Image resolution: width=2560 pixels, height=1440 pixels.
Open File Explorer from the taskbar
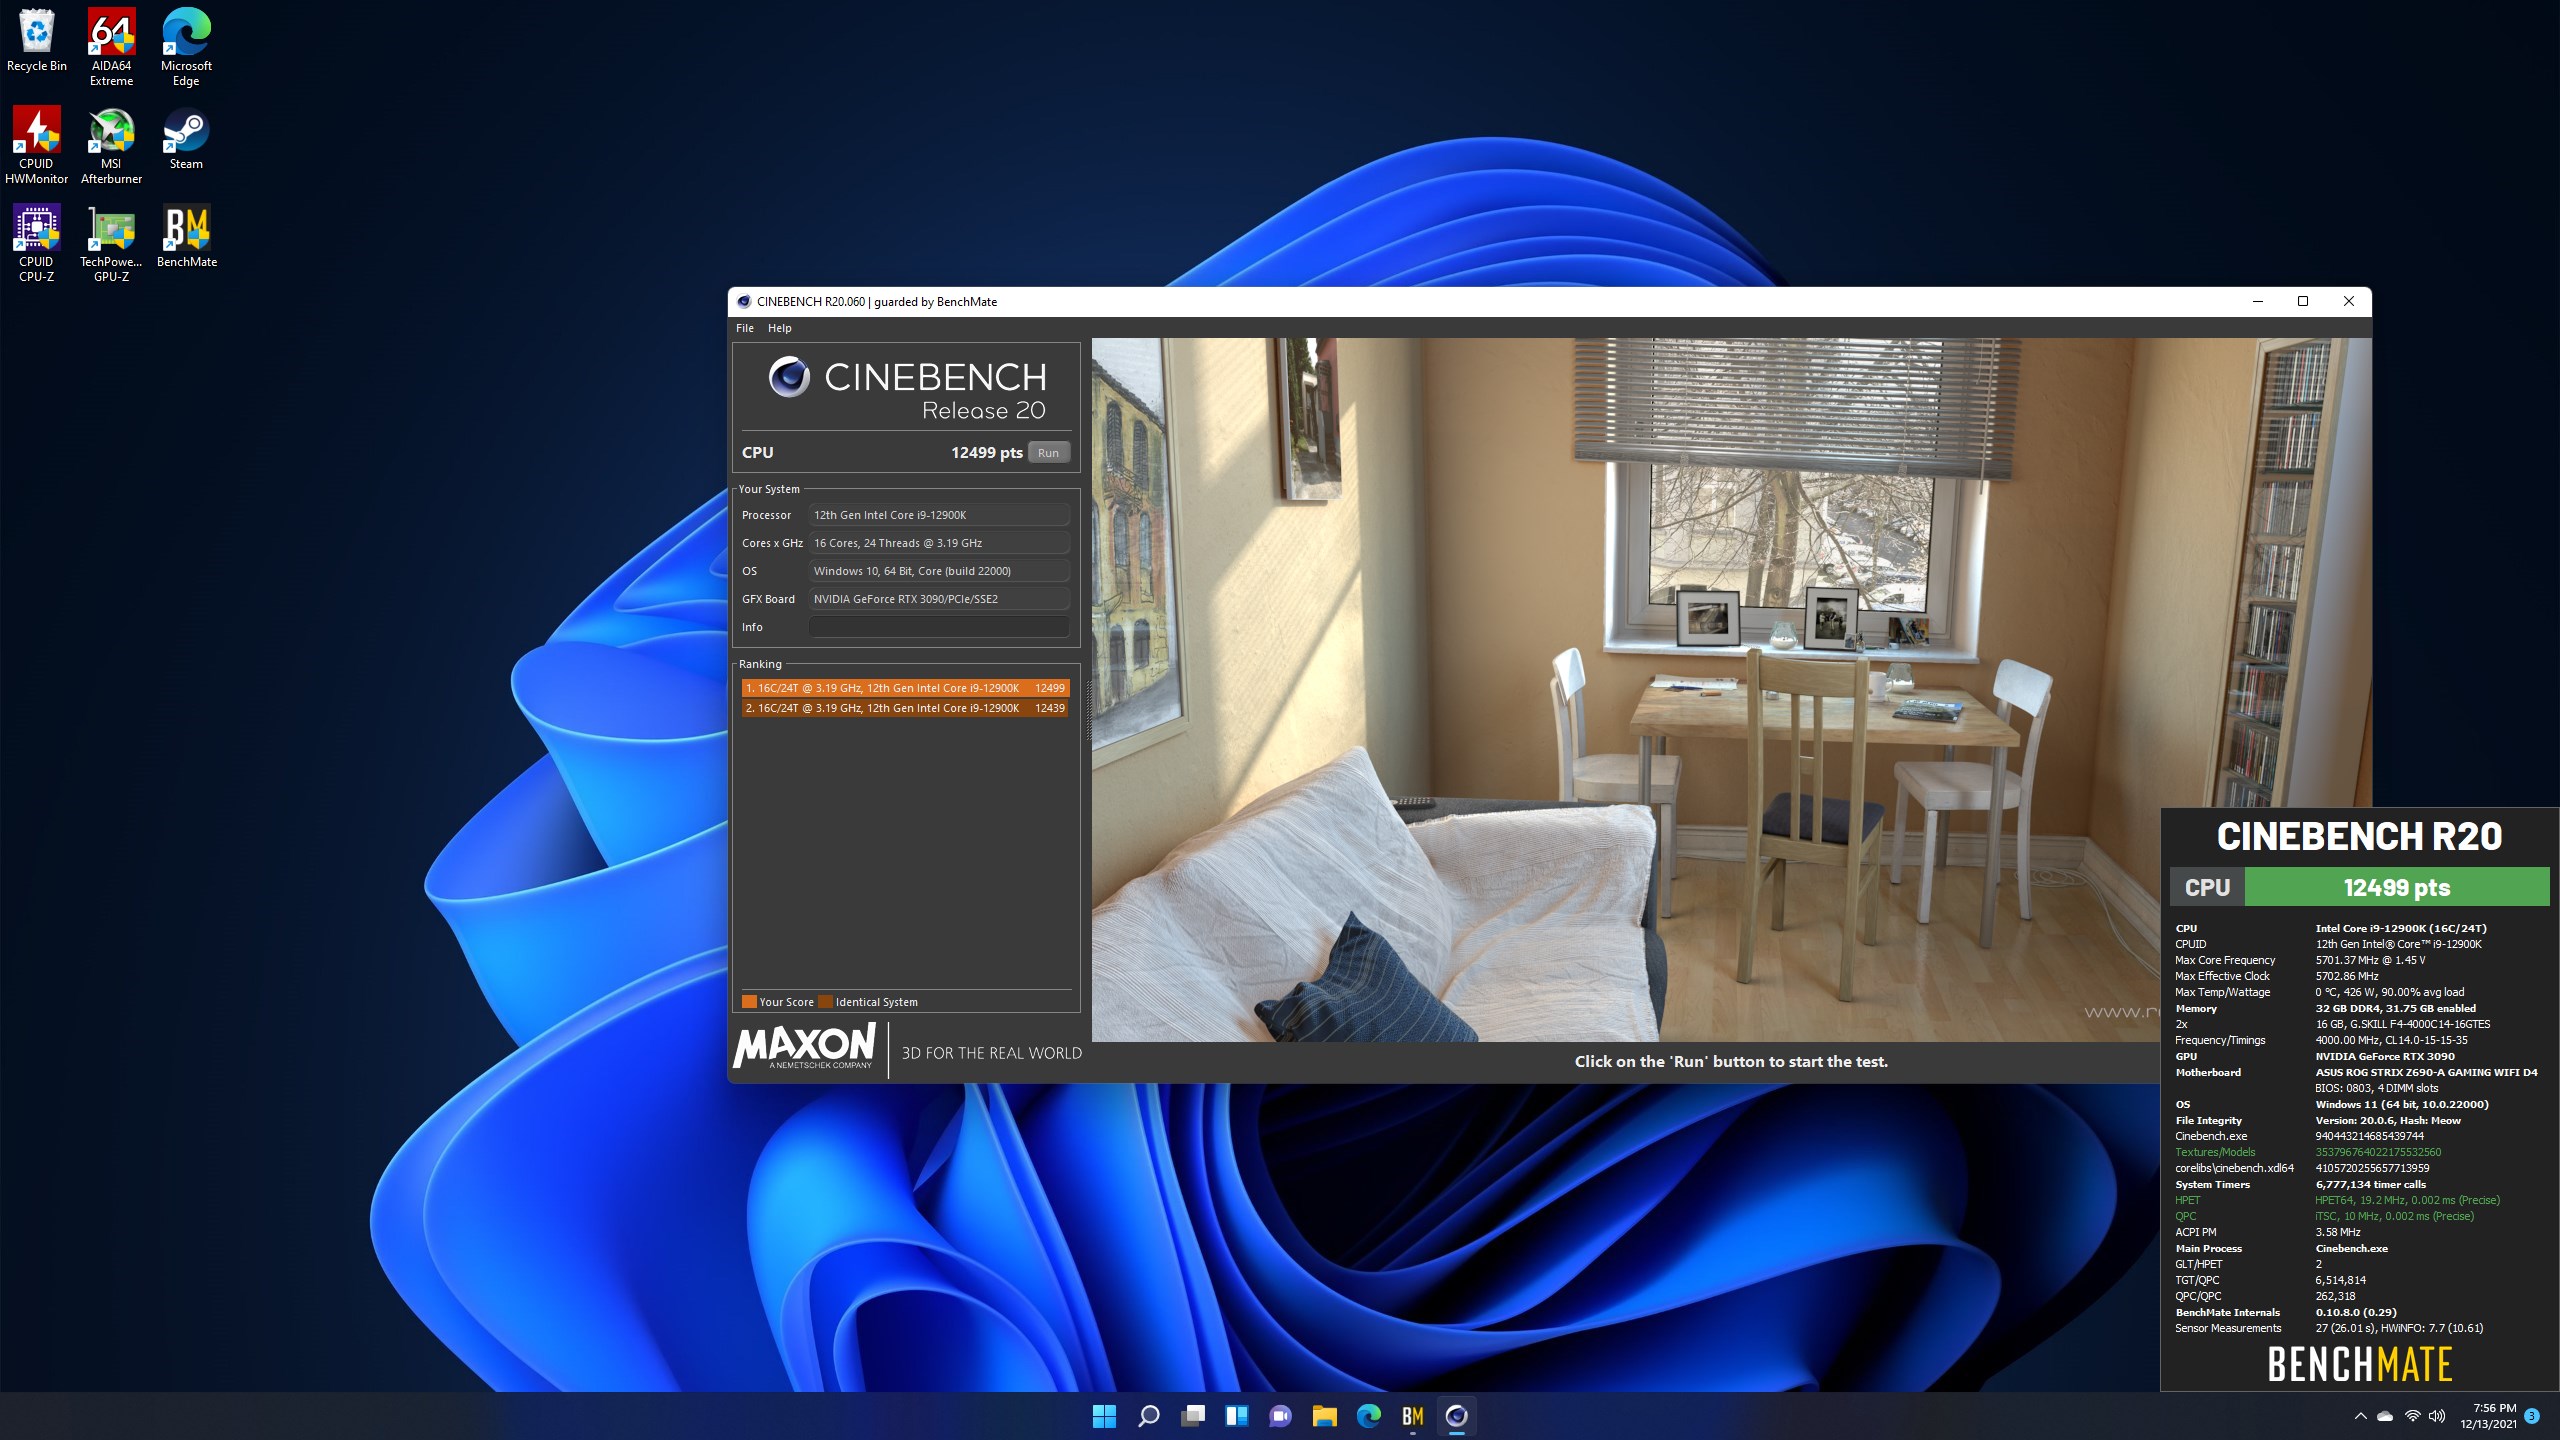tap(1324, 1416)
